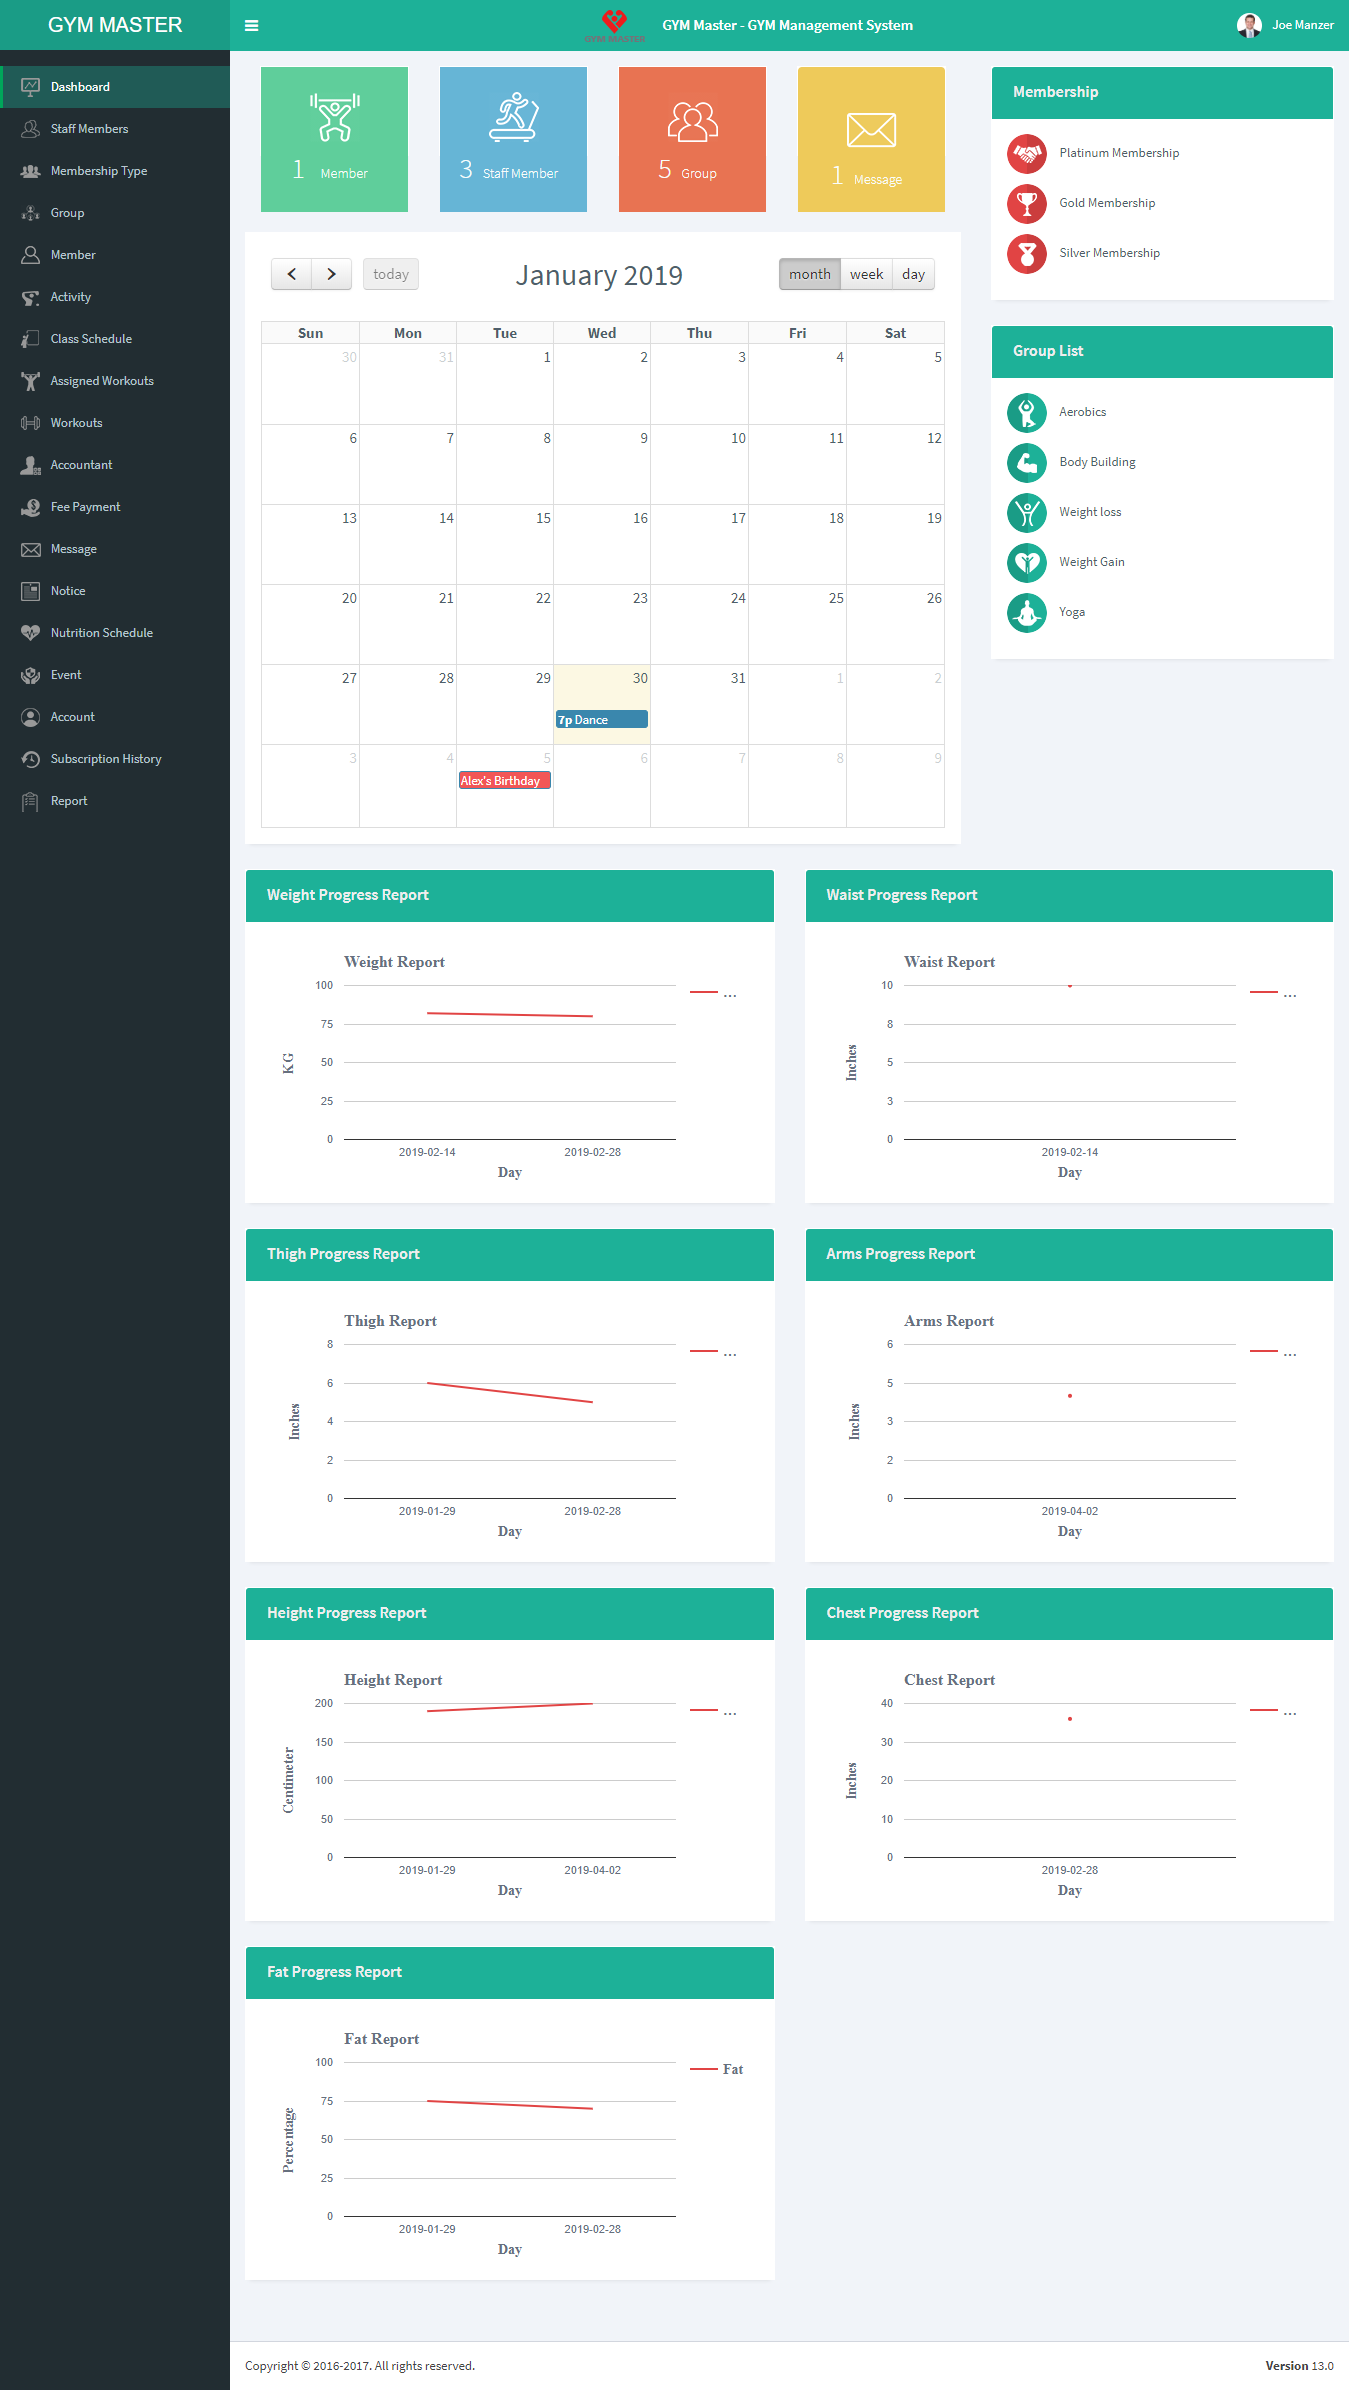Toggle the Fat legend in Fat Report
This screenshot has height=2390, width=1349.
point(717,2069)
